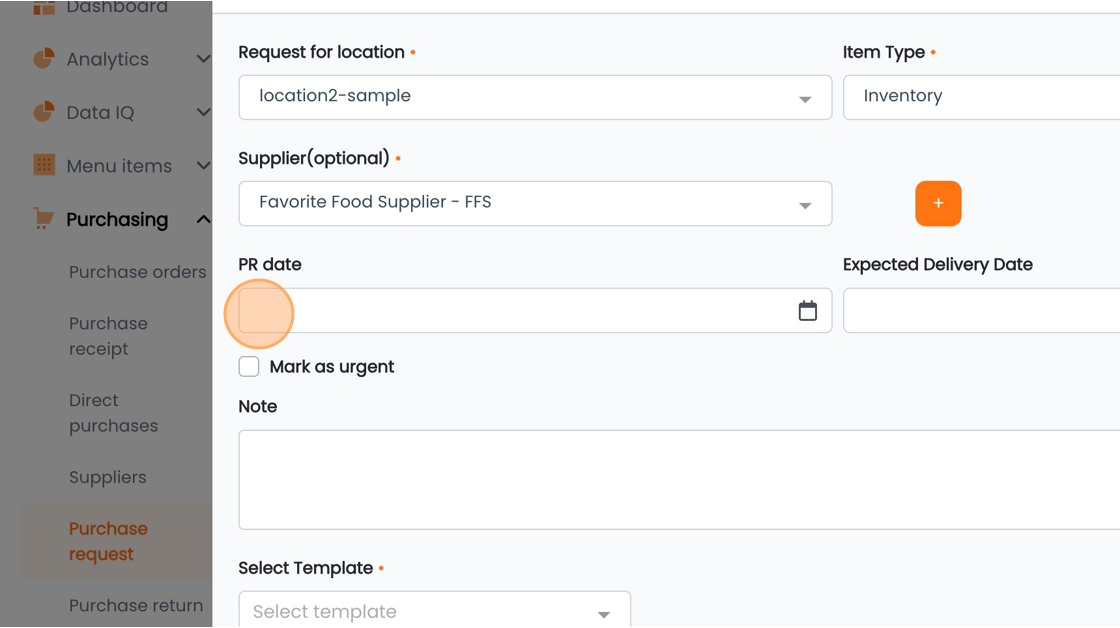Image resolution: width=1120 pixels, height=628 pixels.
Task: Open the Select template dropdown
Action: 434,610
